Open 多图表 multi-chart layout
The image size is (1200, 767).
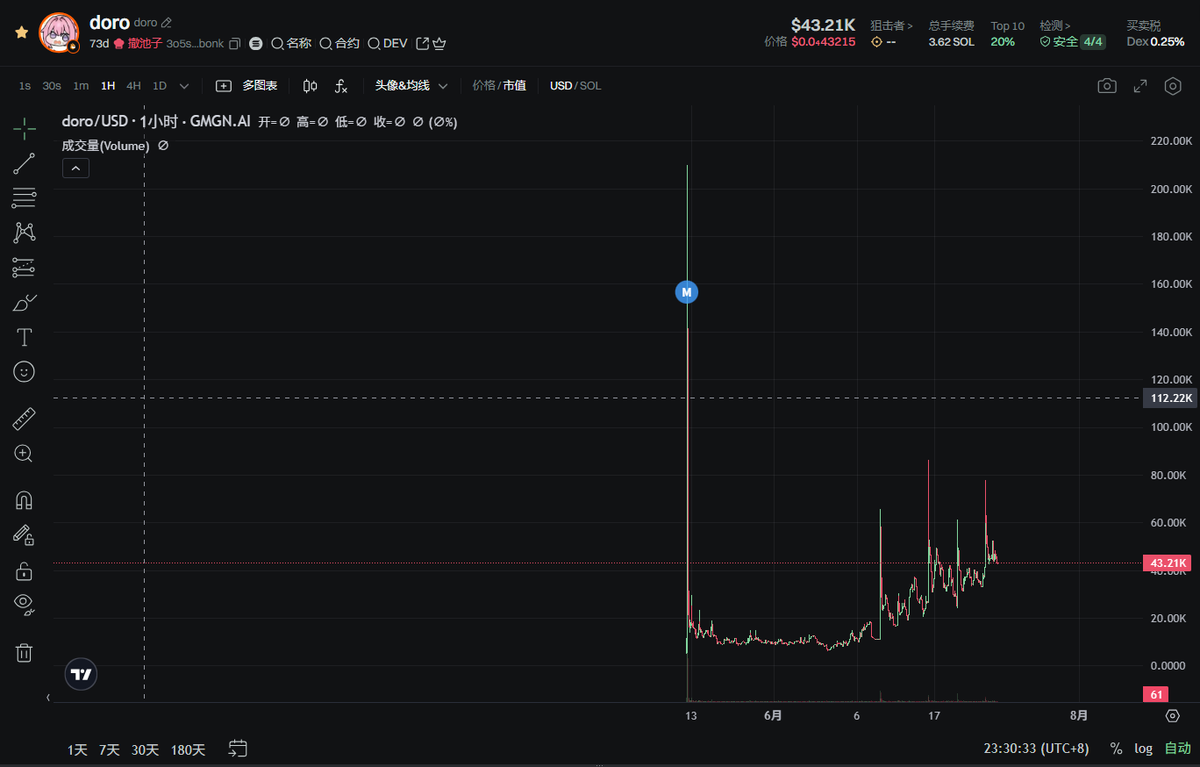pos(247,86)
